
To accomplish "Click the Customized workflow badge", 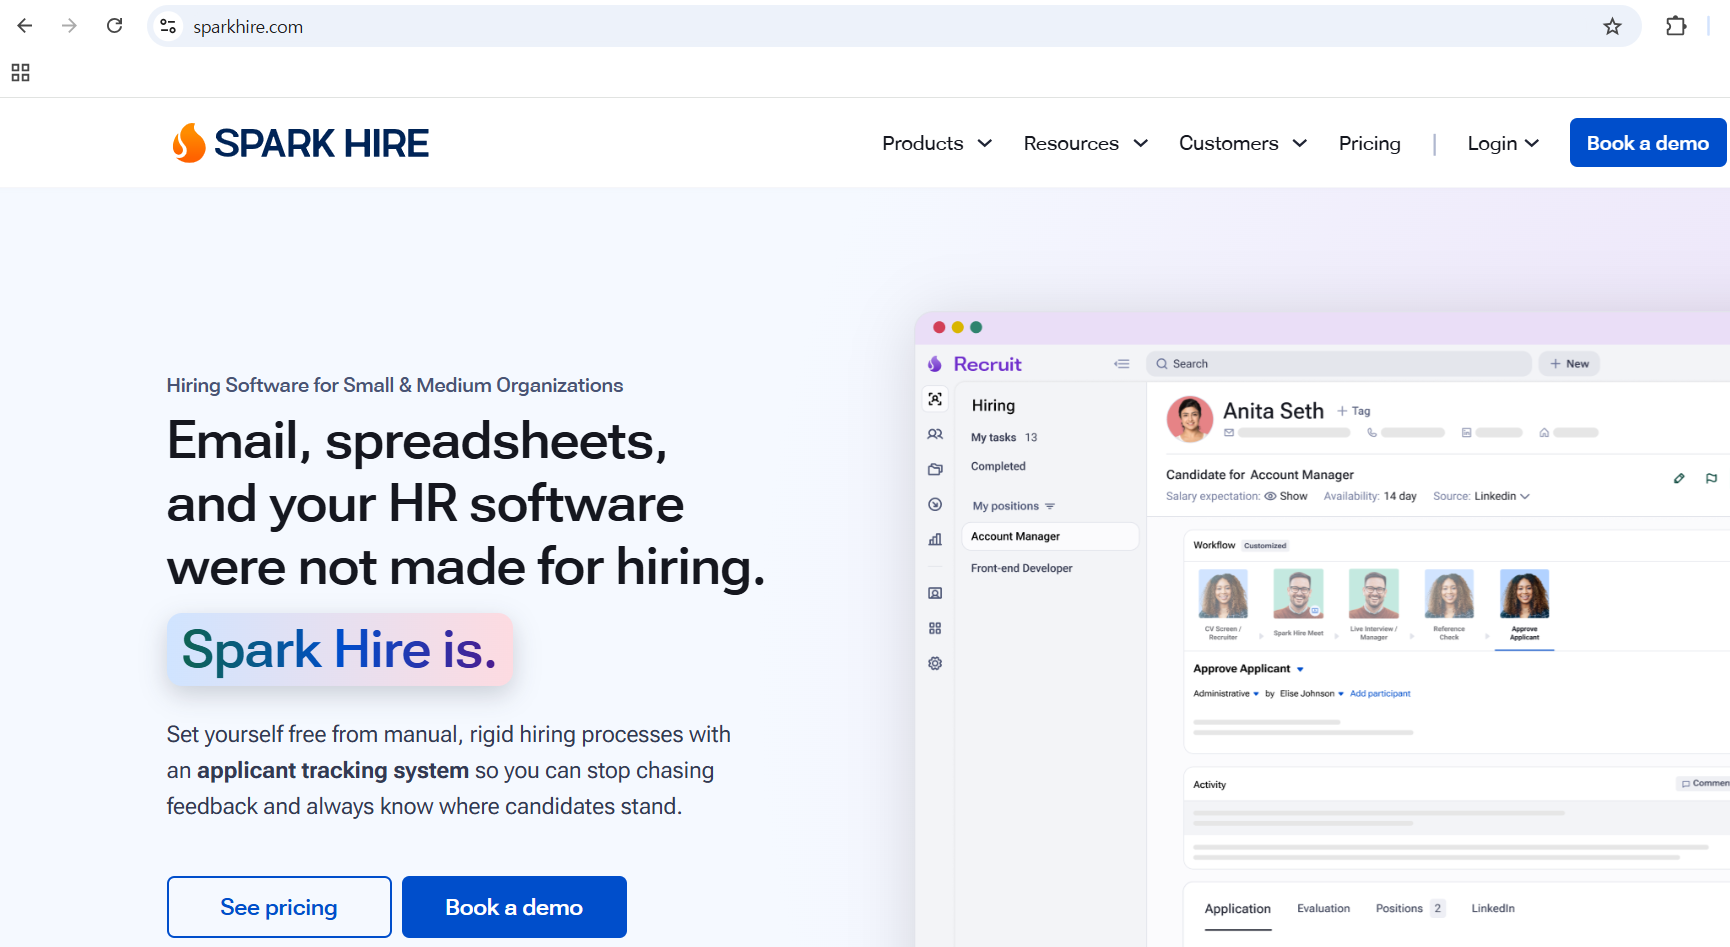I will coord(1265,546).
